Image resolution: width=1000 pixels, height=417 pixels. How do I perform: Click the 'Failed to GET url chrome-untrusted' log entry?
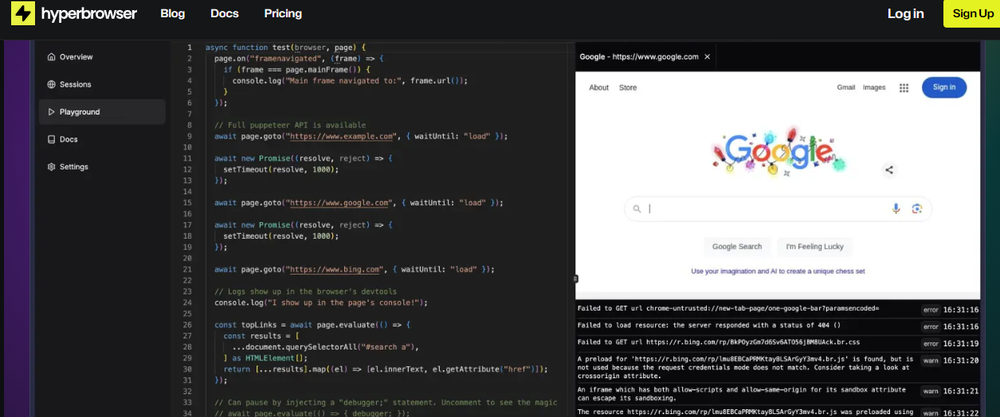tap(728, 309)
